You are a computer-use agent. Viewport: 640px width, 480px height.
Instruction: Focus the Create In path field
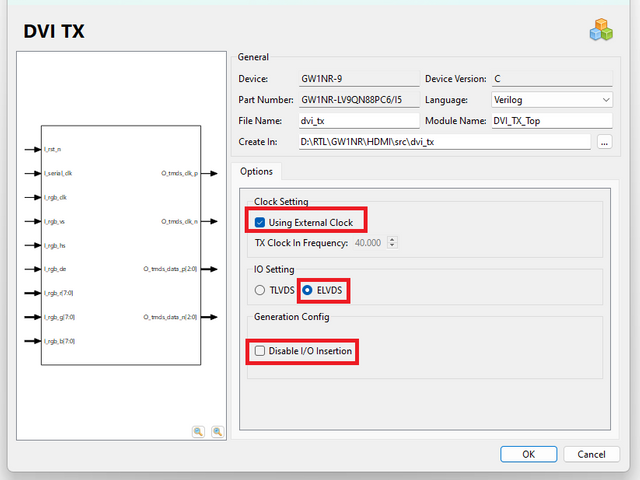444,142
